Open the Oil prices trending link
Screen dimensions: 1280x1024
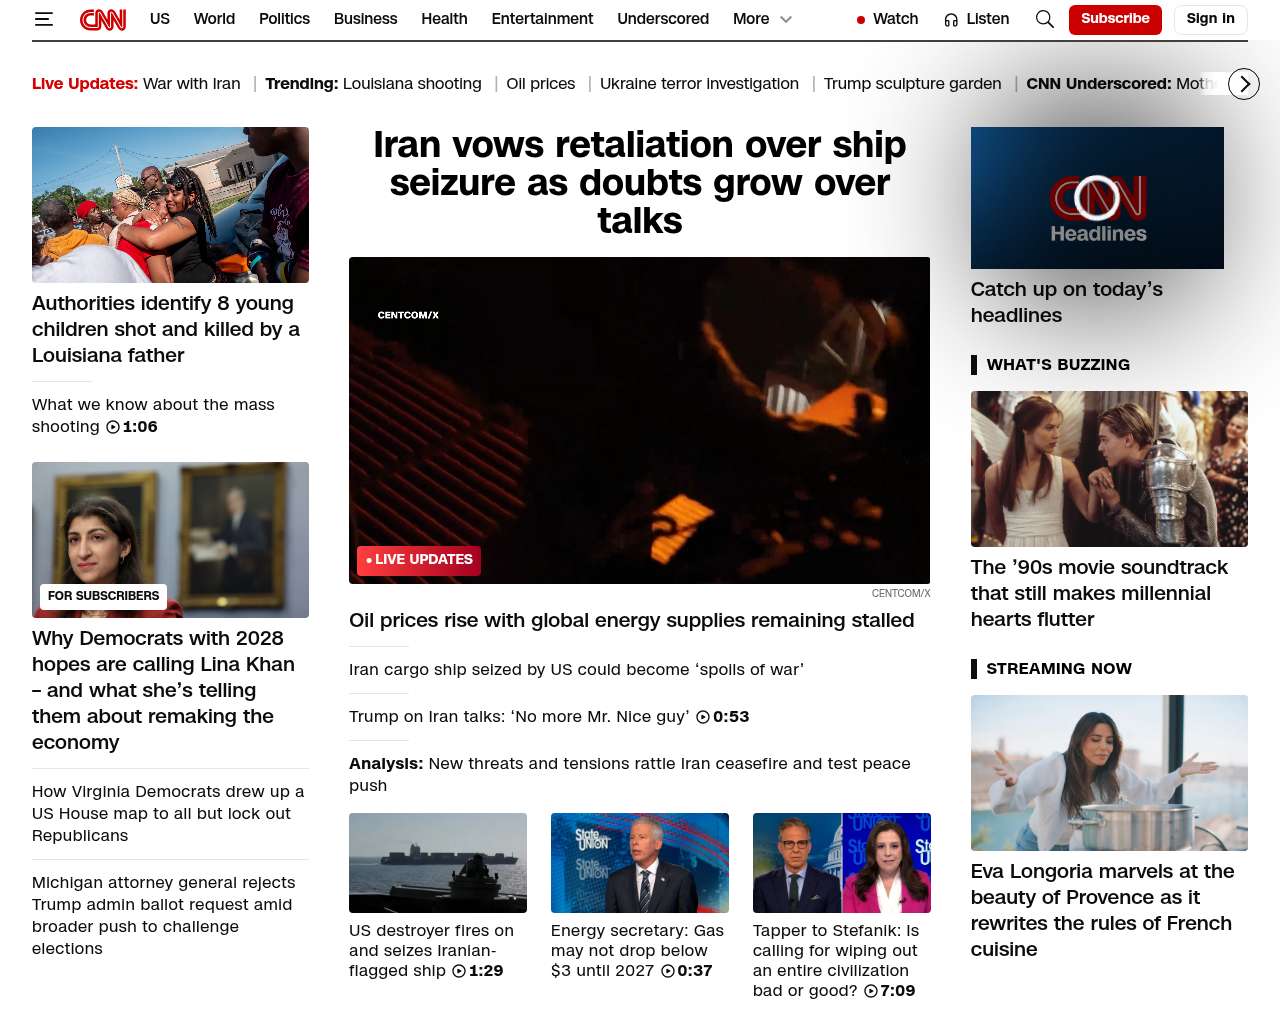tap(540, 84)
